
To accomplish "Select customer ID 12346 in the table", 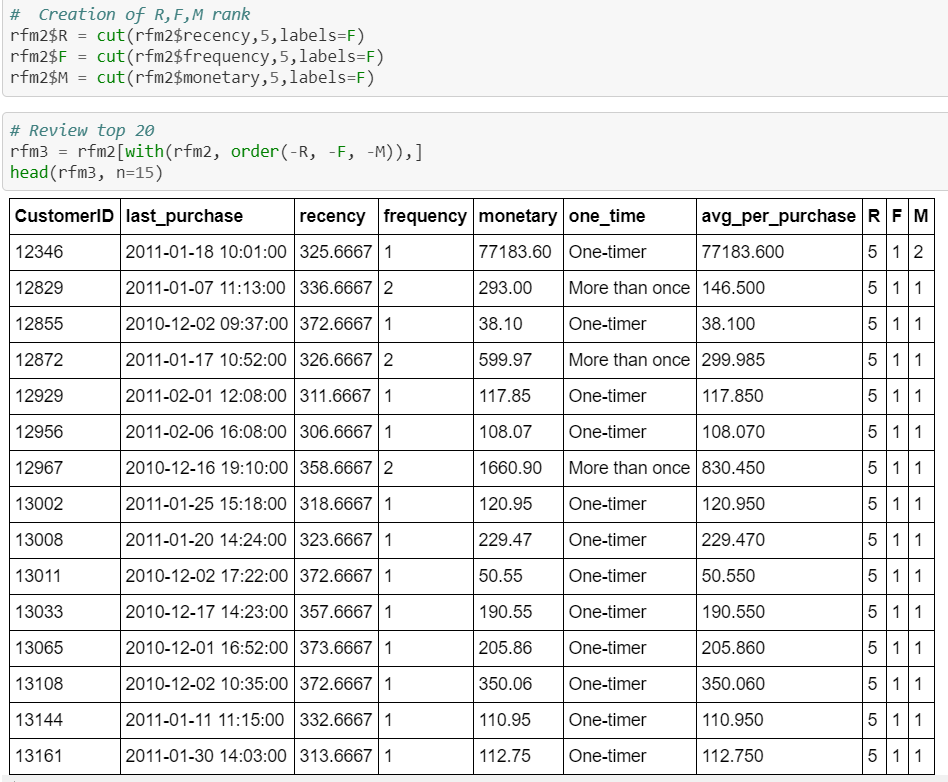I will (40, 252).
